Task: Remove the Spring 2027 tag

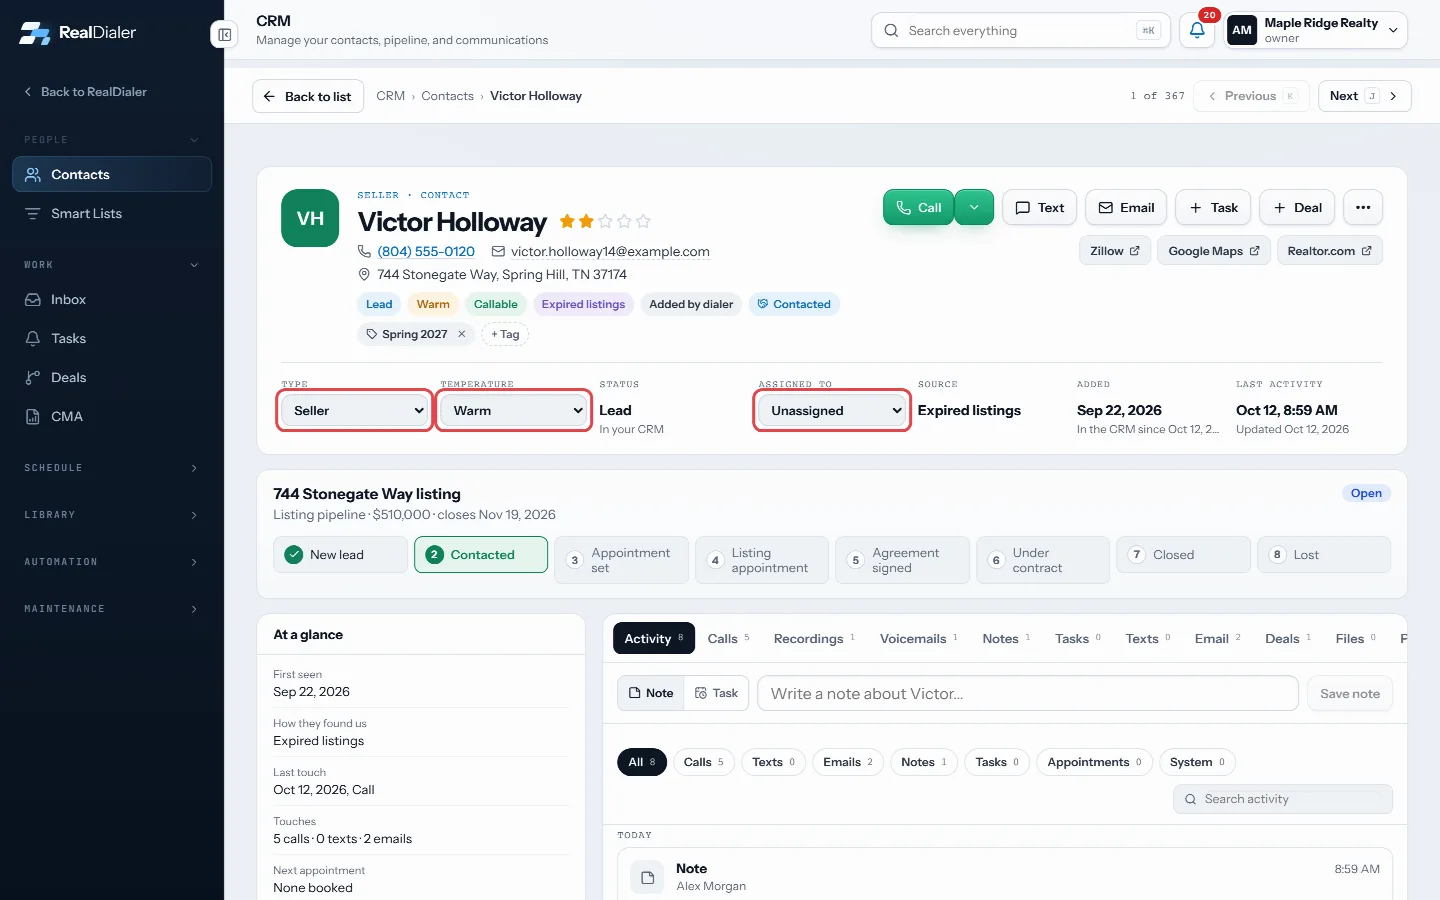Action: click(x=462, y=334)
